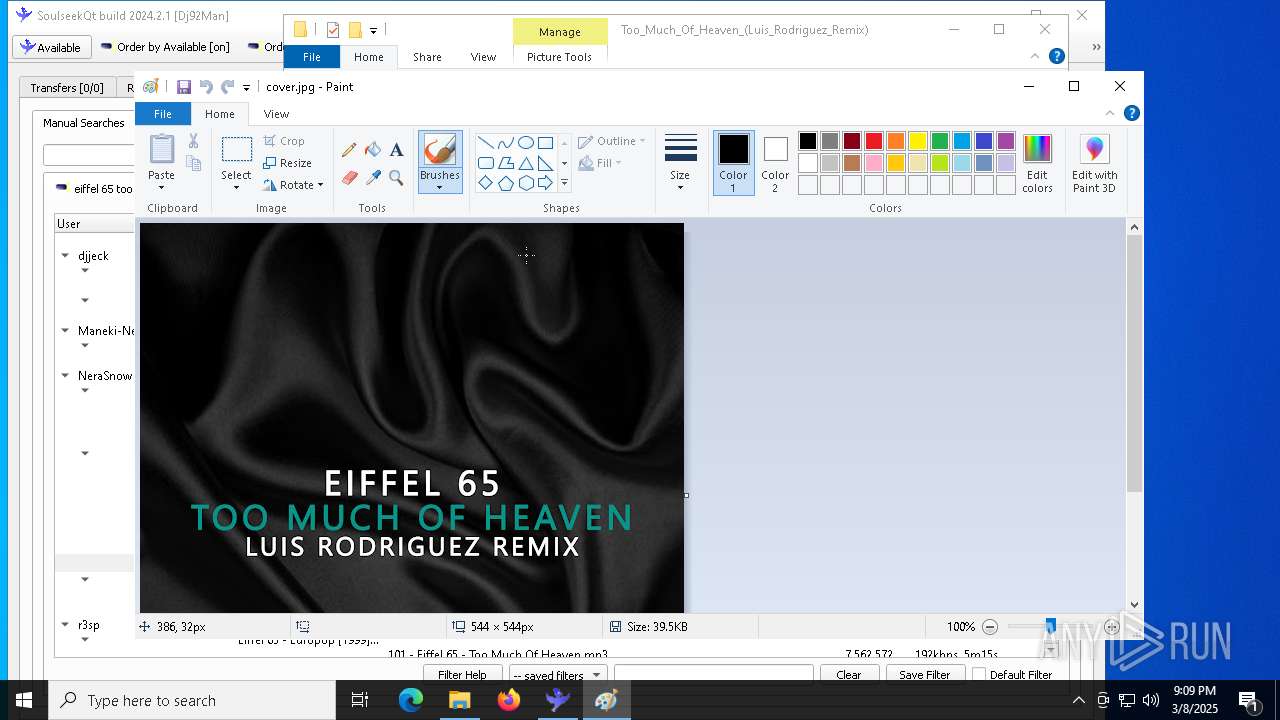Open the Brushes dropdown arrow
Image resolution: width=1280 pixels, height=720 pixels.
(440, 187)
